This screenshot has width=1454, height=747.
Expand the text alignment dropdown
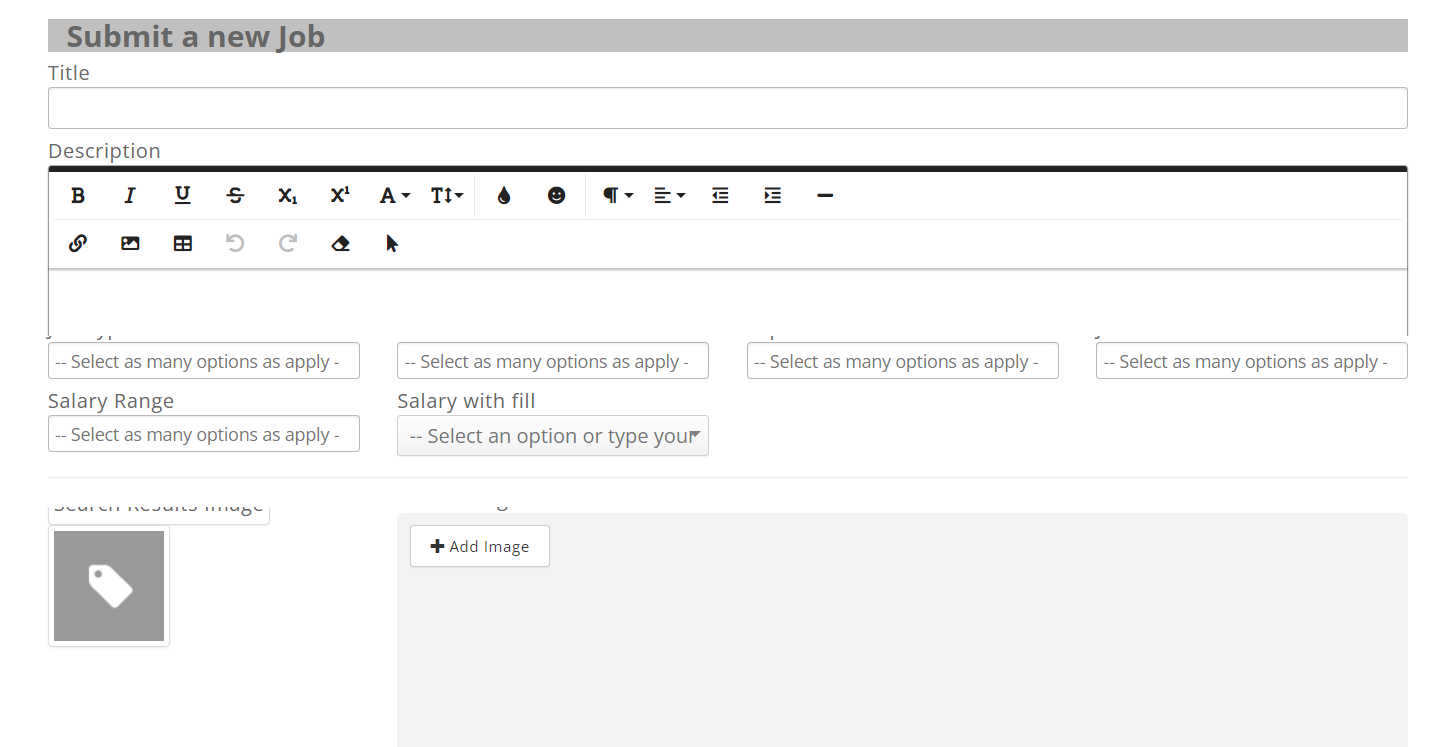pyautogui.click(x=669, y=196)
